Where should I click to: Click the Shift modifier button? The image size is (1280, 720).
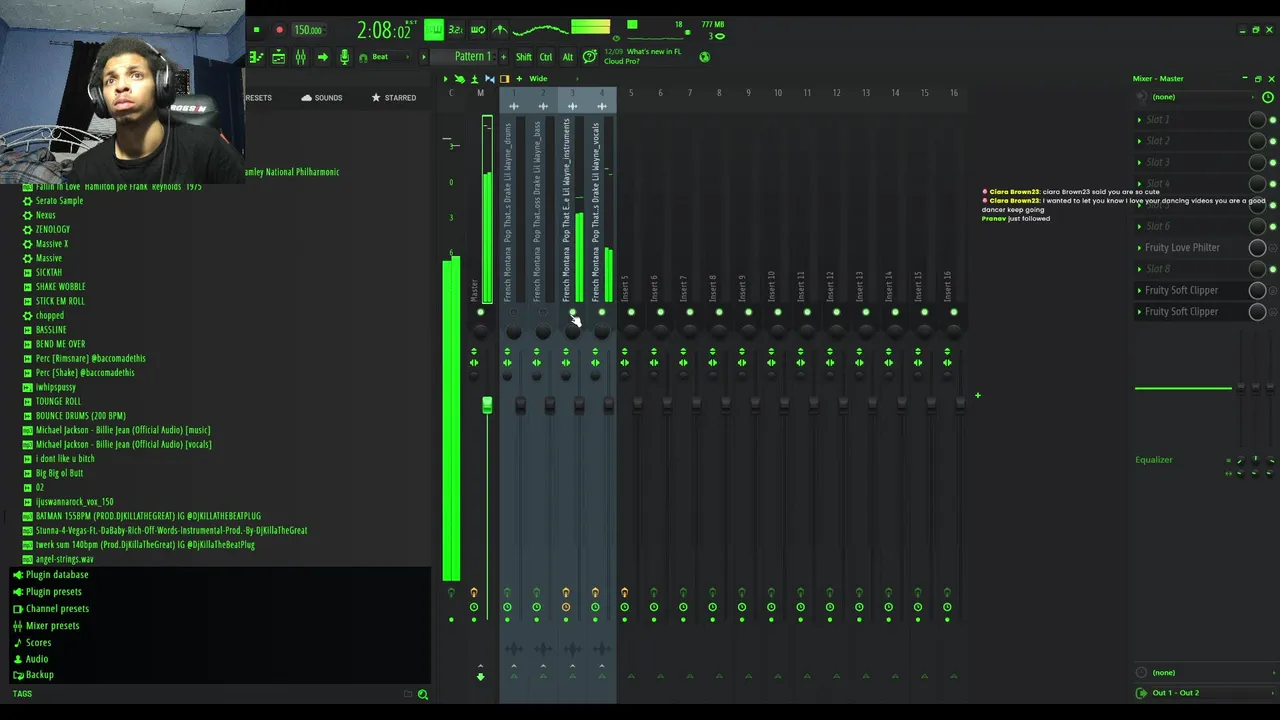(524, 57)
